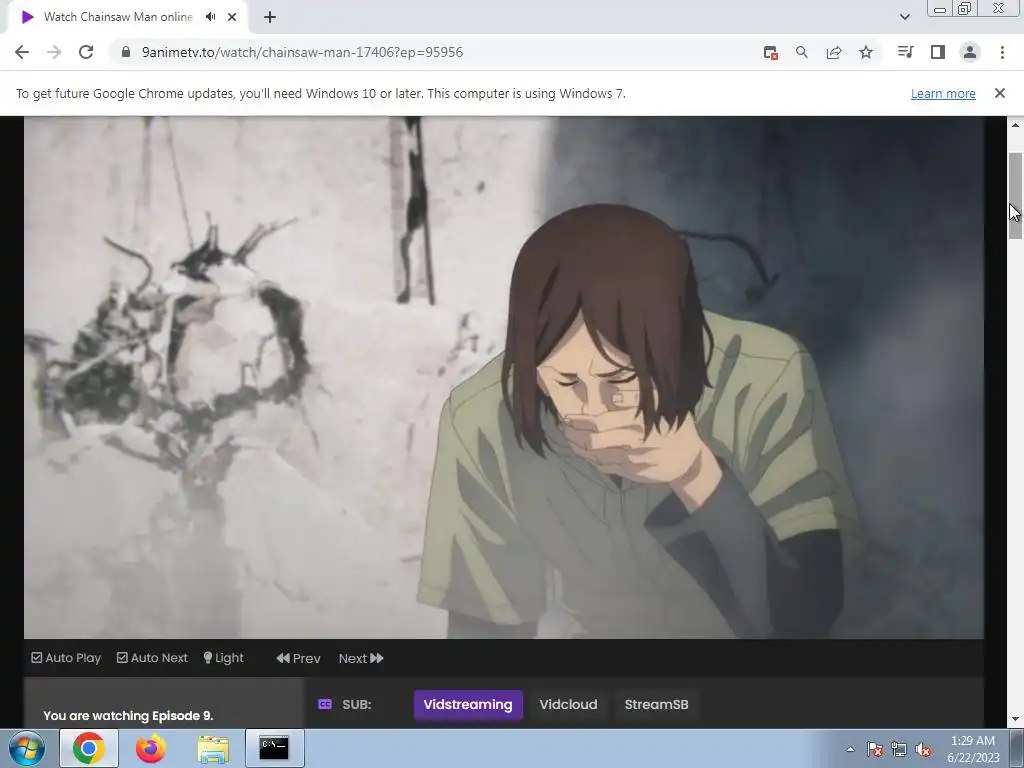Close the Chainsaw Man tab
The image size is (1024, 768).
pyautogui.click(x=232, y=17)
